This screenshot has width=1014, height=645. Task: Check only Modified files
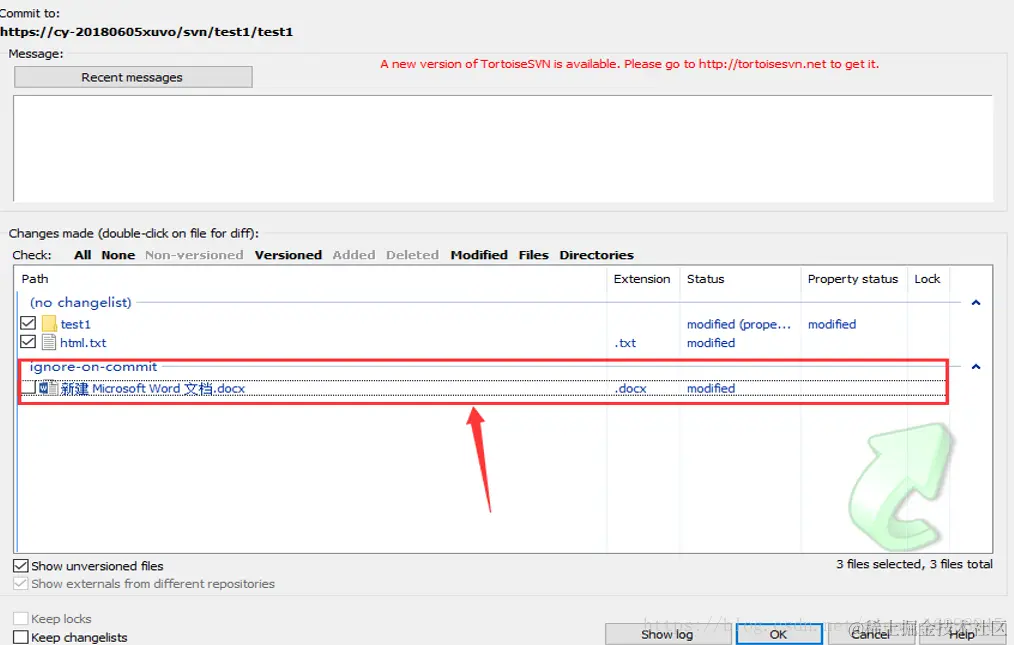click(479, 255)
